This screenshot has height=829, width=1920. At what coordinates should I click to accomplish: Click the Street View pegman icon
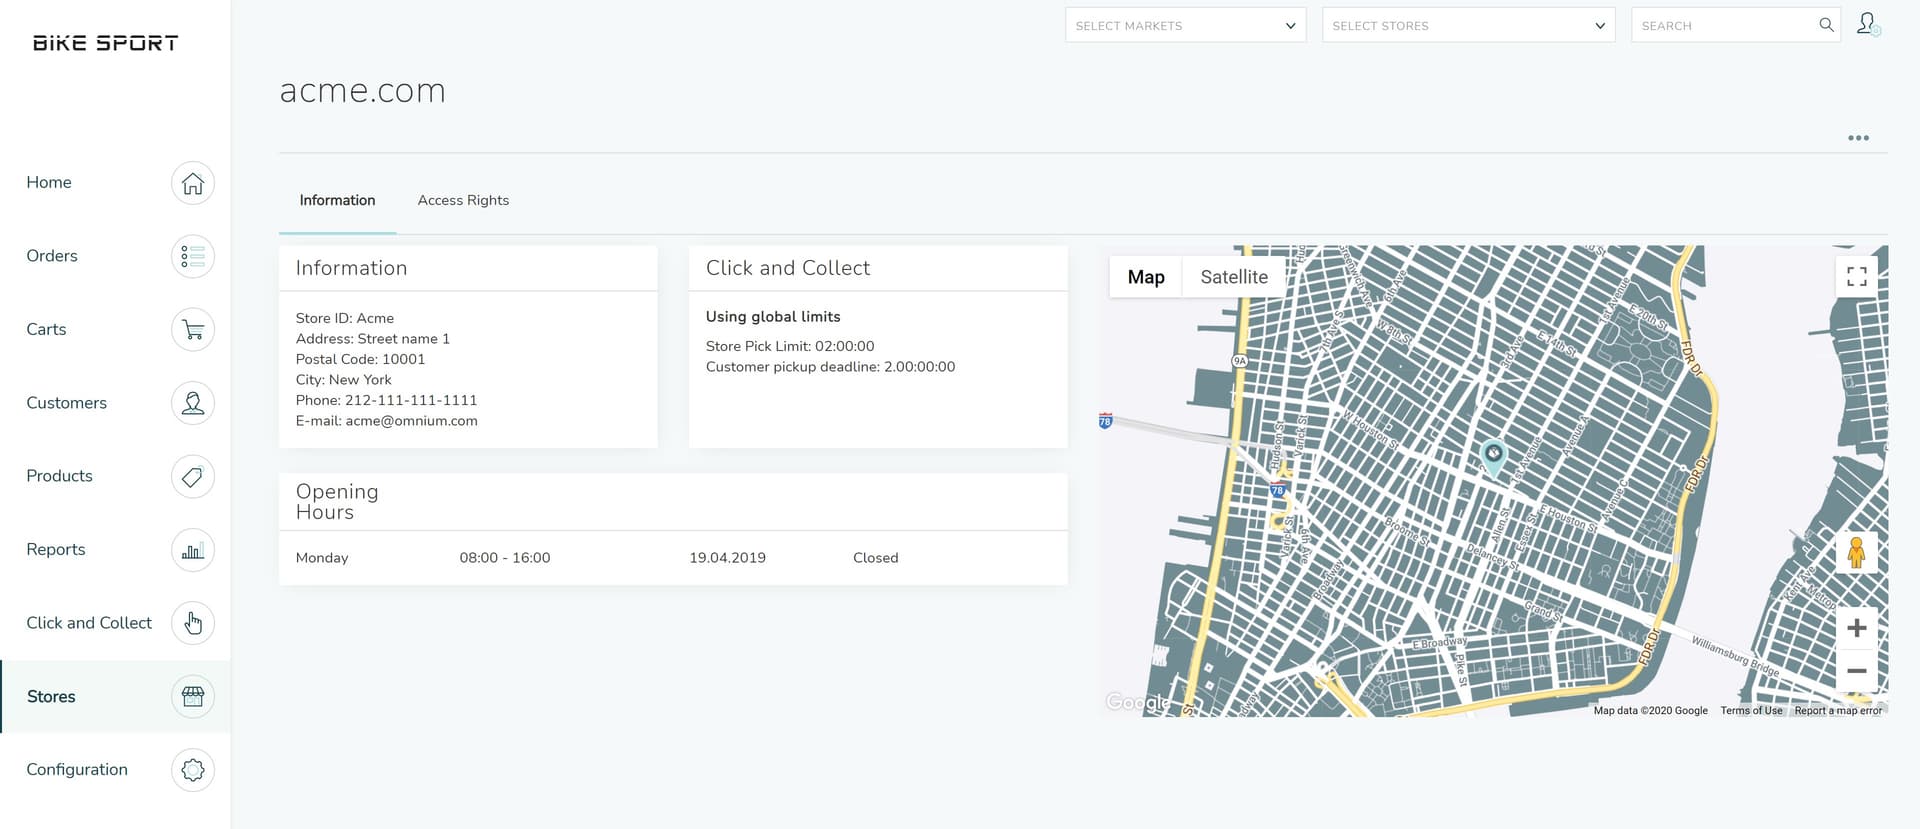click(1857, 552)
